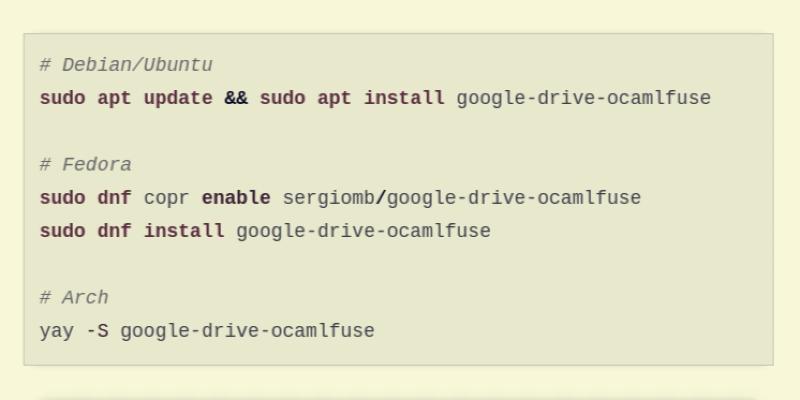Screen dimensions: 800x400
Task: Click the package name after "sergiomb/"
Action: point(514,198)
